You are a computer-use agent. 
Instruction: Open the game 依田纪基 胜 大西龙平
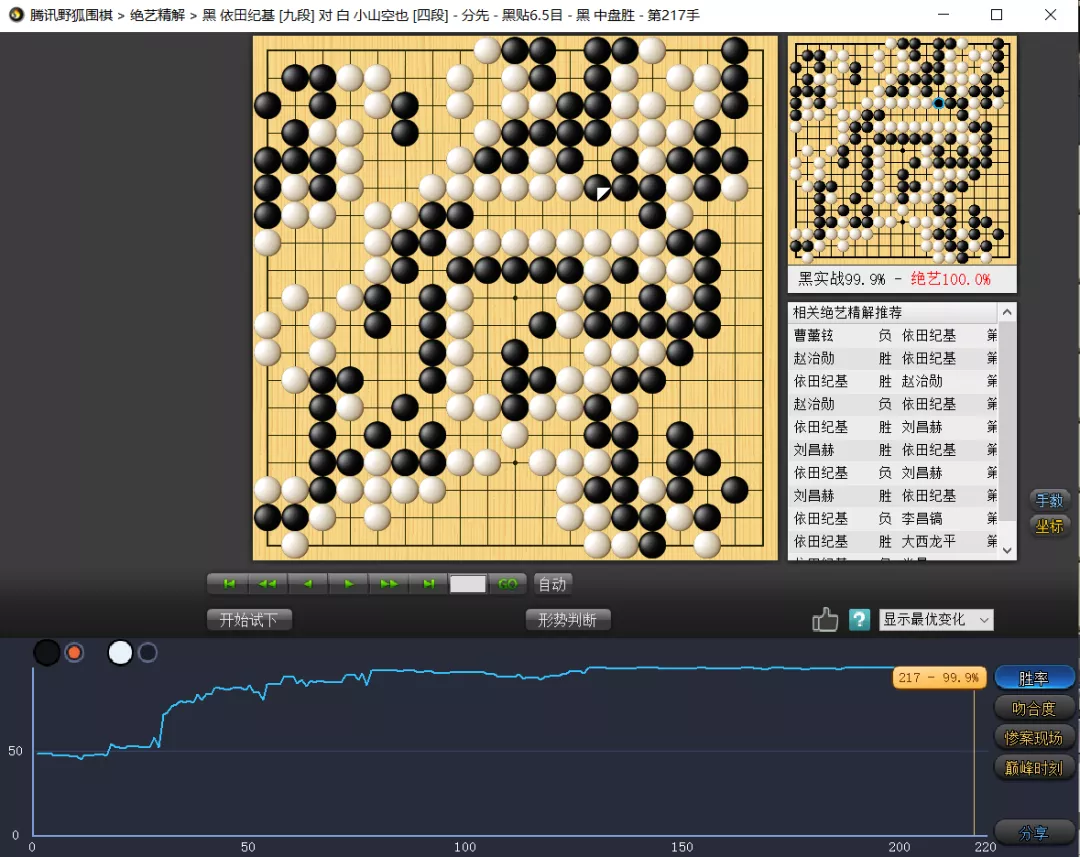click(x=895, y=541)
